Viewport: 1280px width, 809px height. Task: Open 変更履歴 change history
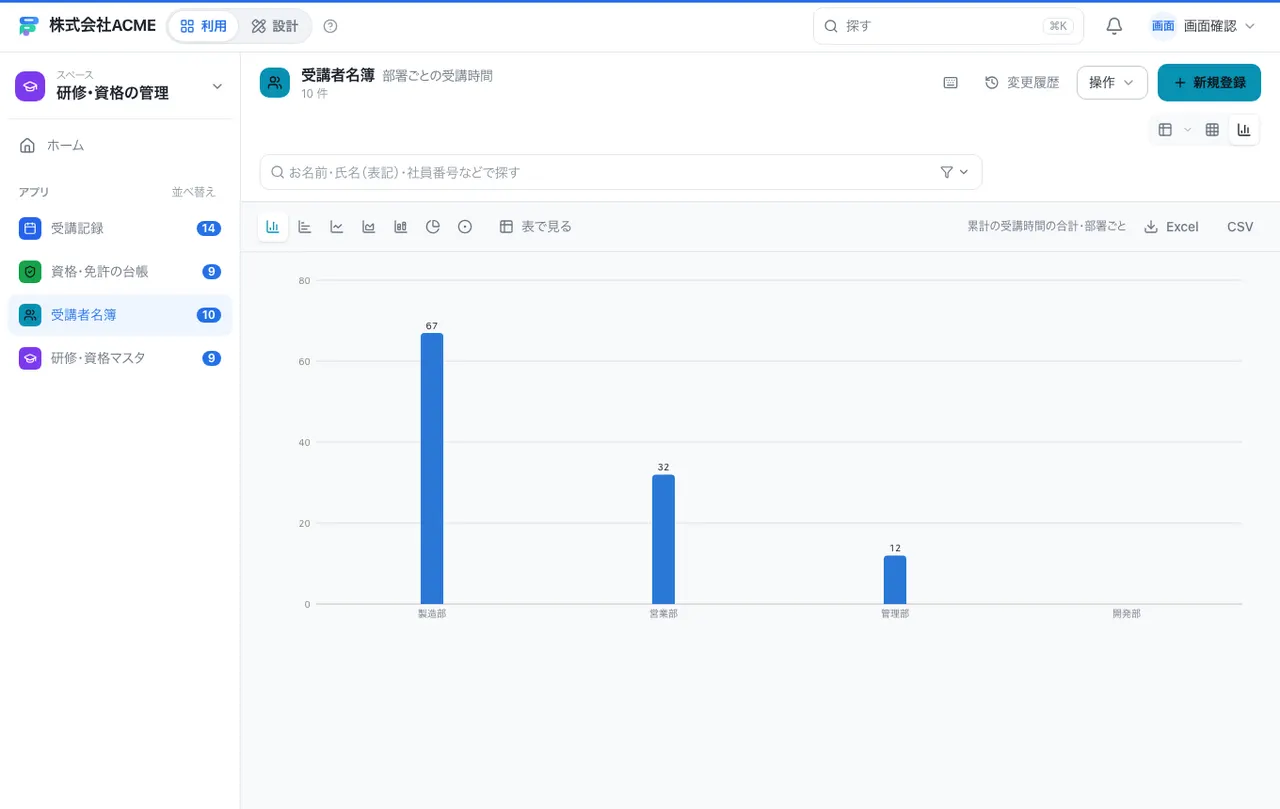click(x=1022, y=83)
